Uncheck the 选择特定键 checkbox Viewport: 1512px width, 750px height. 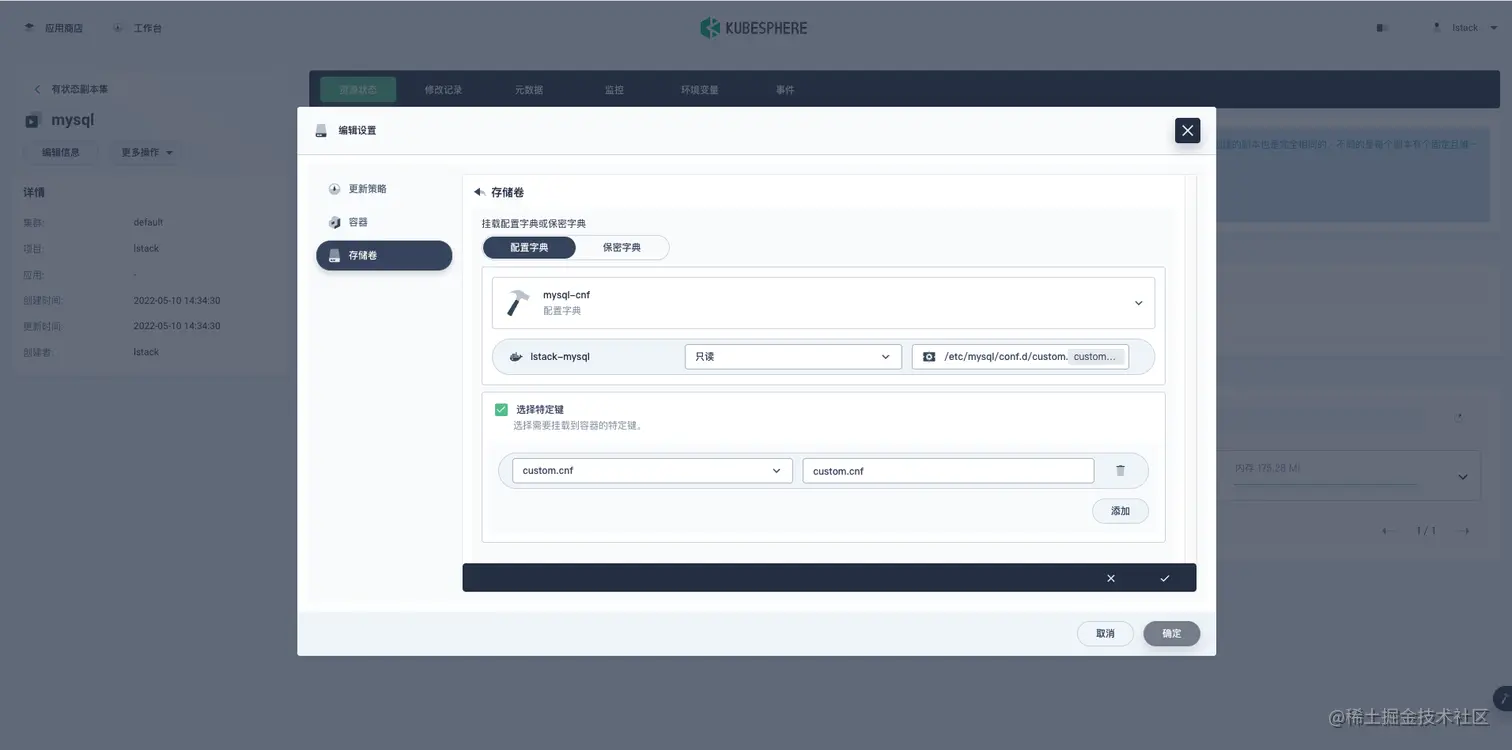pyautogui.click(x=501, y=410)
